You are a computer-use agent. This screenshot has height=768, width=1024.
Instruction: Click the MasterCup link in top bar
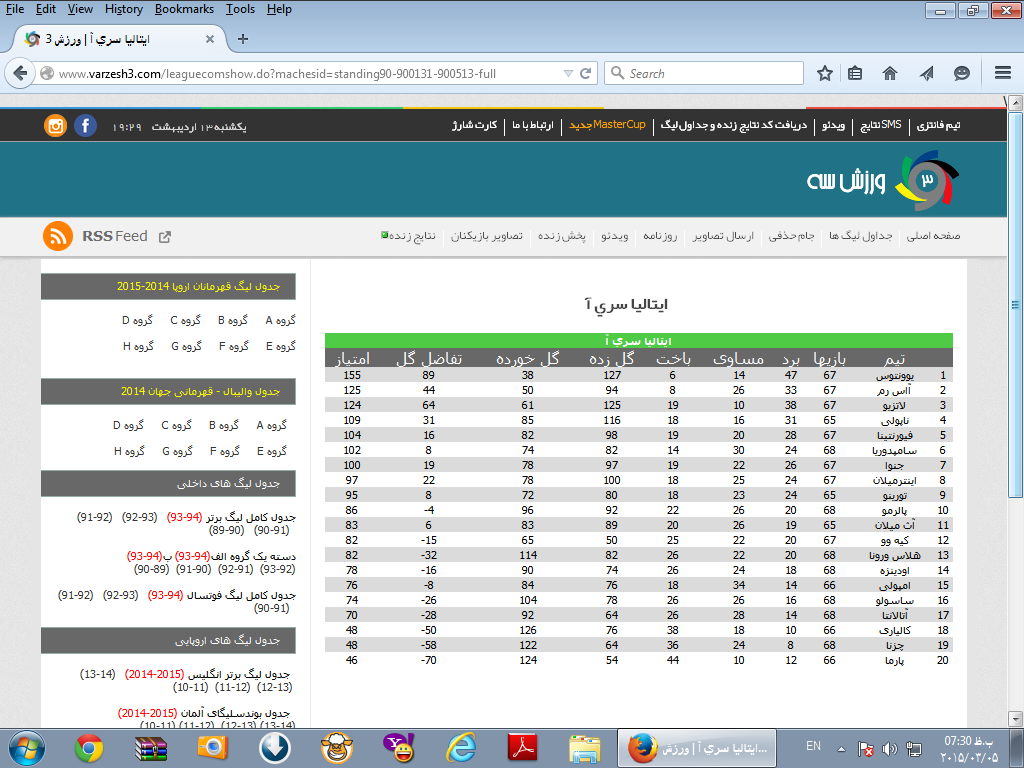point(619,125)
